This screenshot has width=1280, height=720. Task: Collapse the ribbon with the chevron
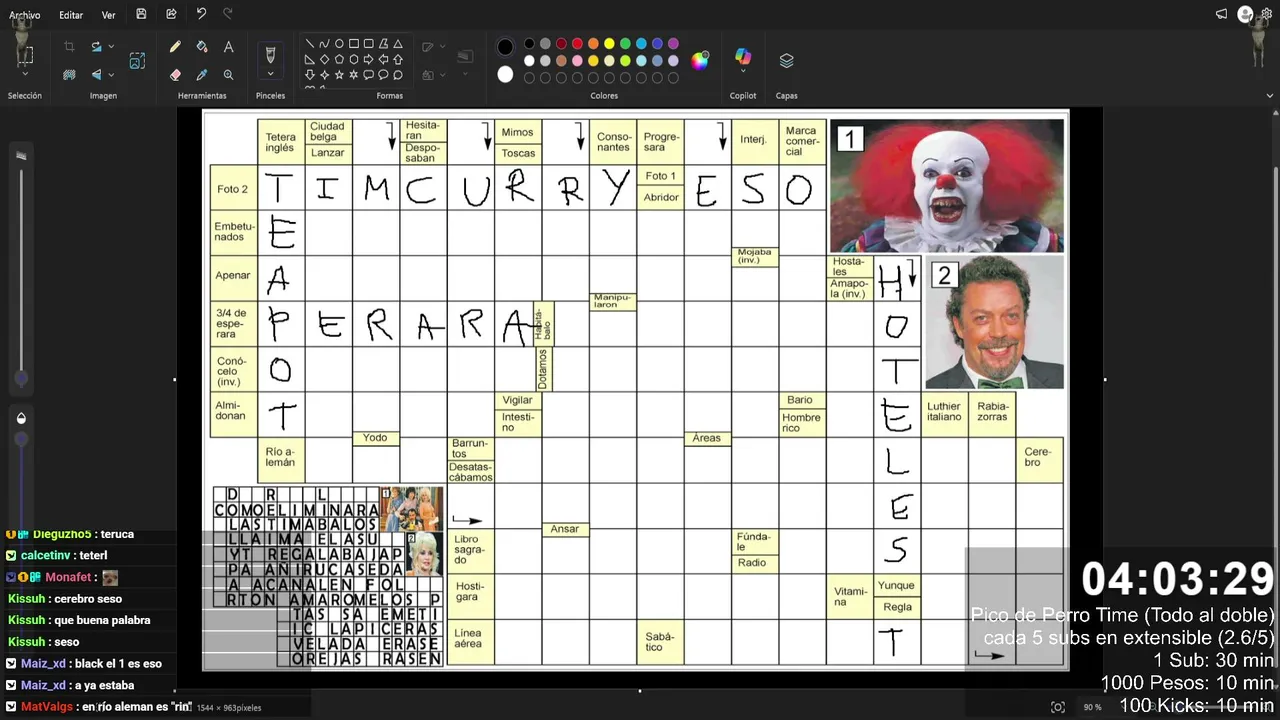1270,96
